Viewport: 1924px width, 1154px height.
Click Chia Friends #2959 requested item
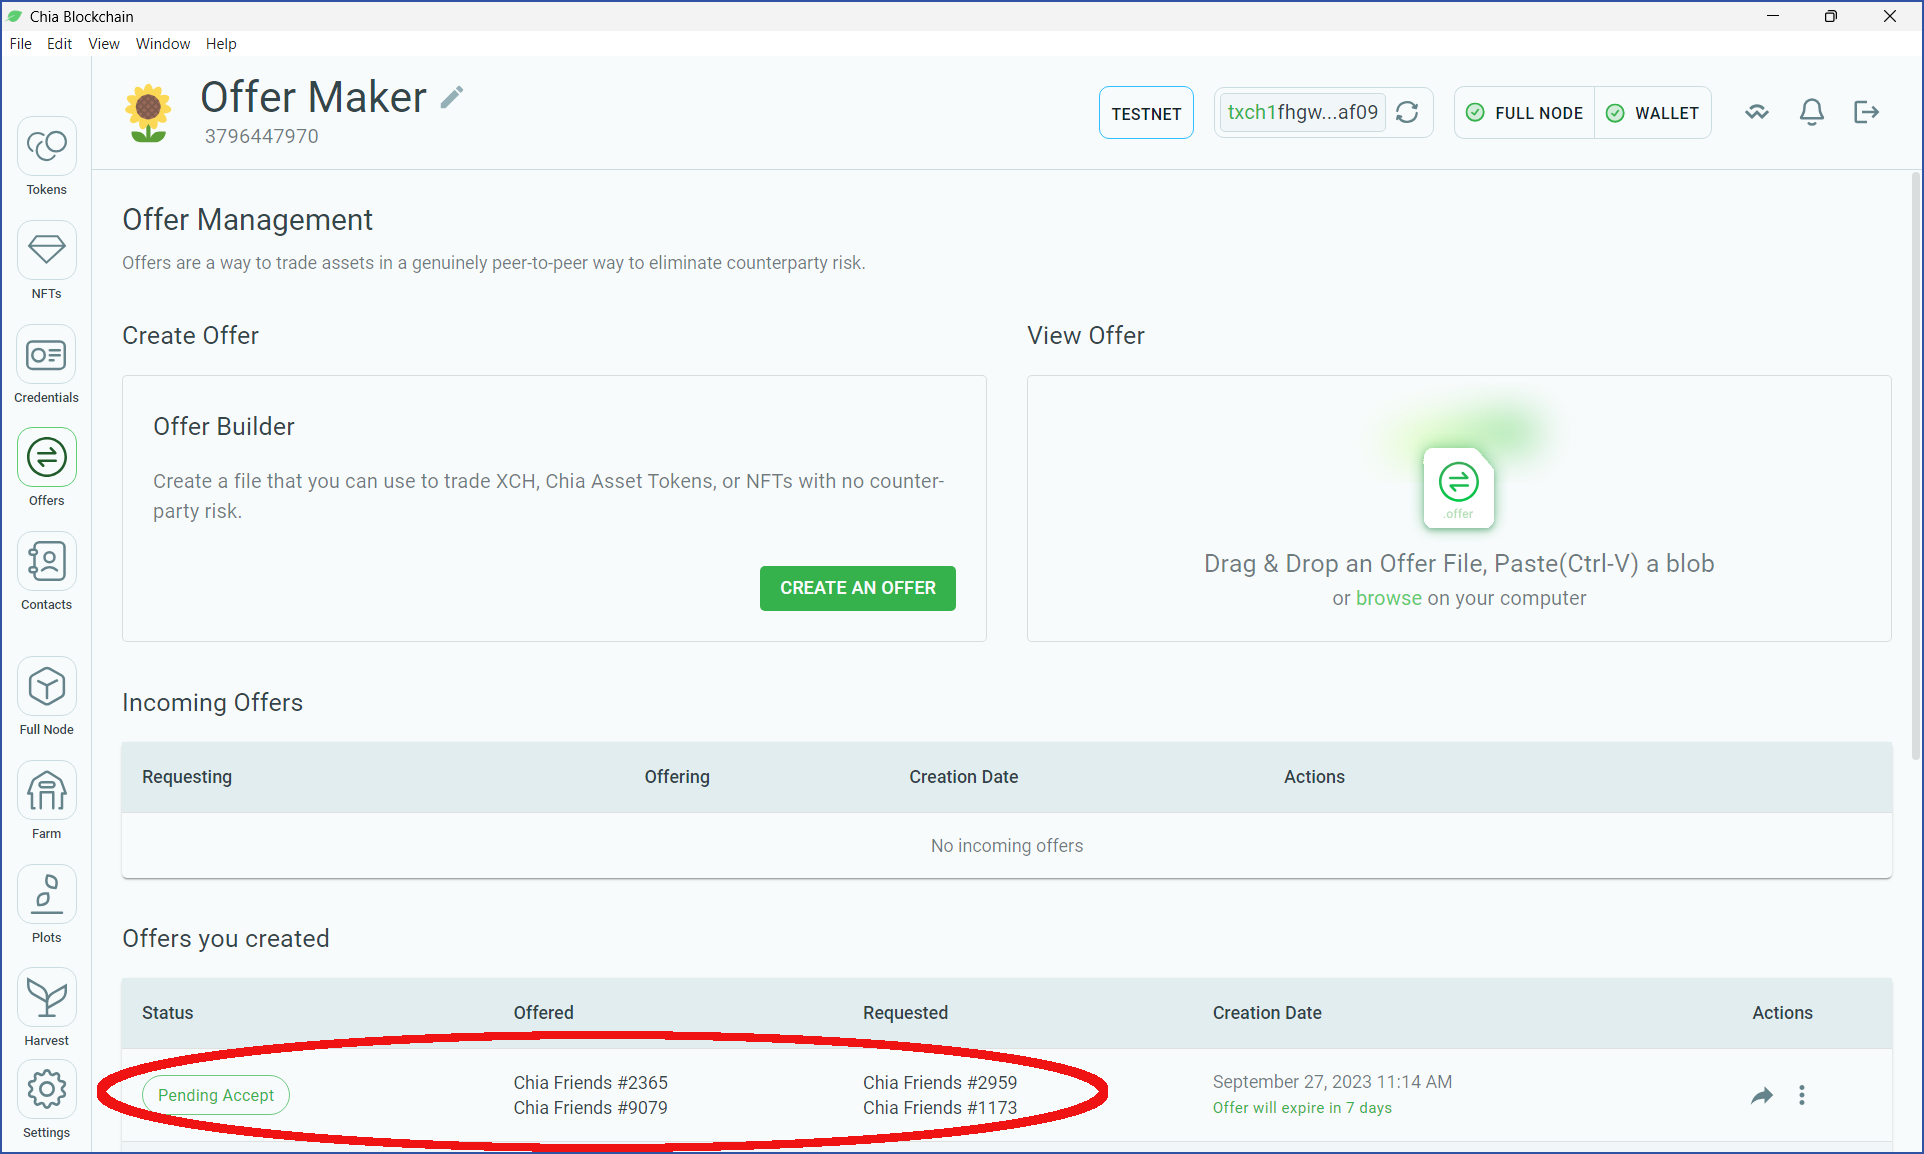pyautogui.click(x=940, y=1083)
